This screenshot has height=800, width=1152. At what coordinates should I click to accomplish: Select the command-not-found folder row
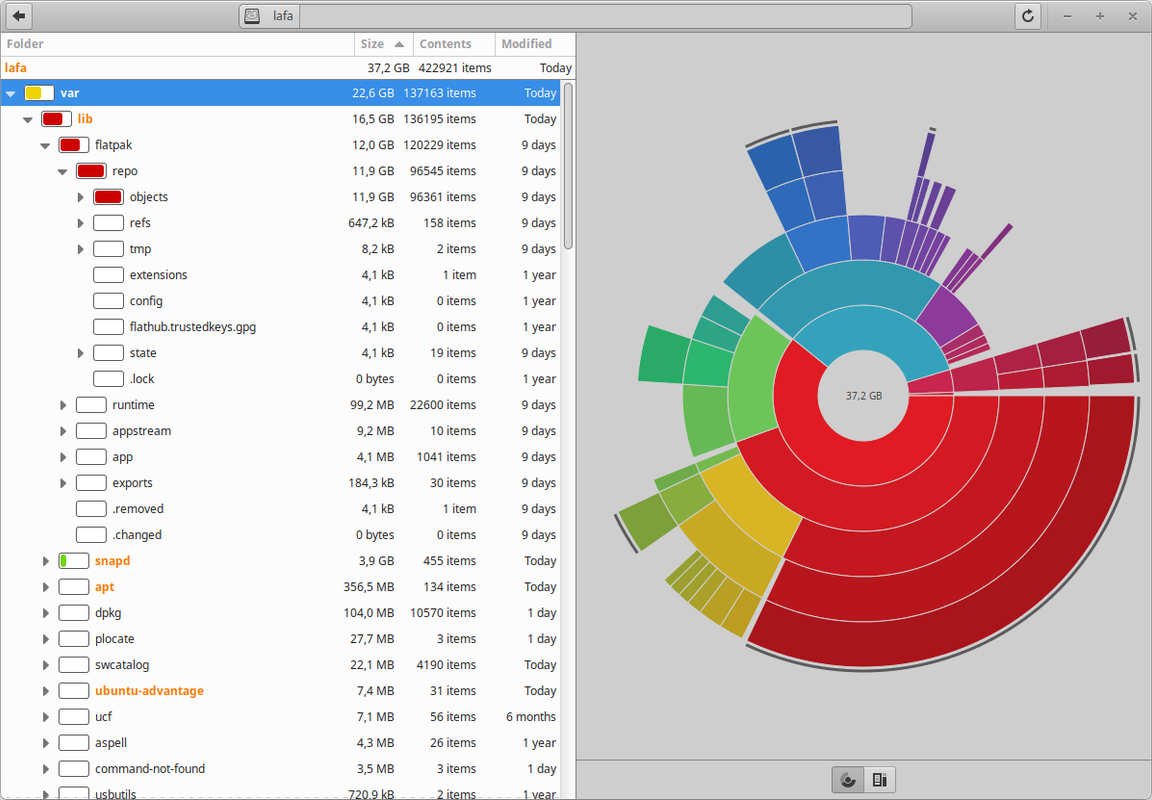coord(281,769)
